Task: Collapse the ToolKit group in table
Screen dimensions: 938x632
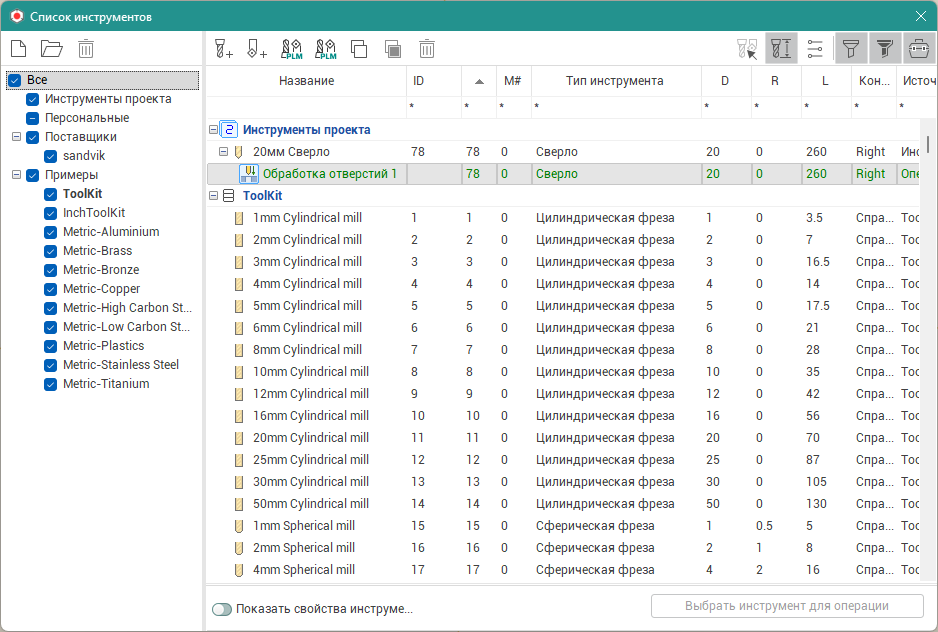Action: click(213, 196)
